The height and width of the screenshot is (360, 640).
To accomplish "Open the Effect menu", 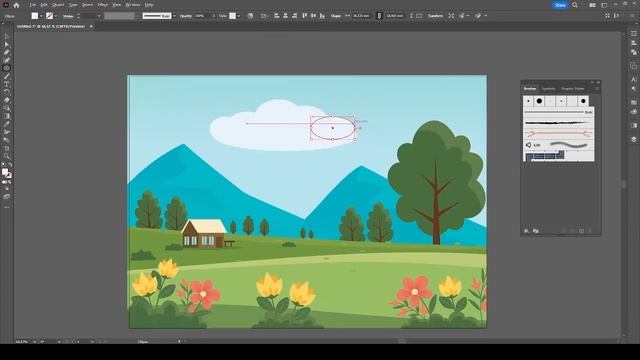I will pos(102,5).
